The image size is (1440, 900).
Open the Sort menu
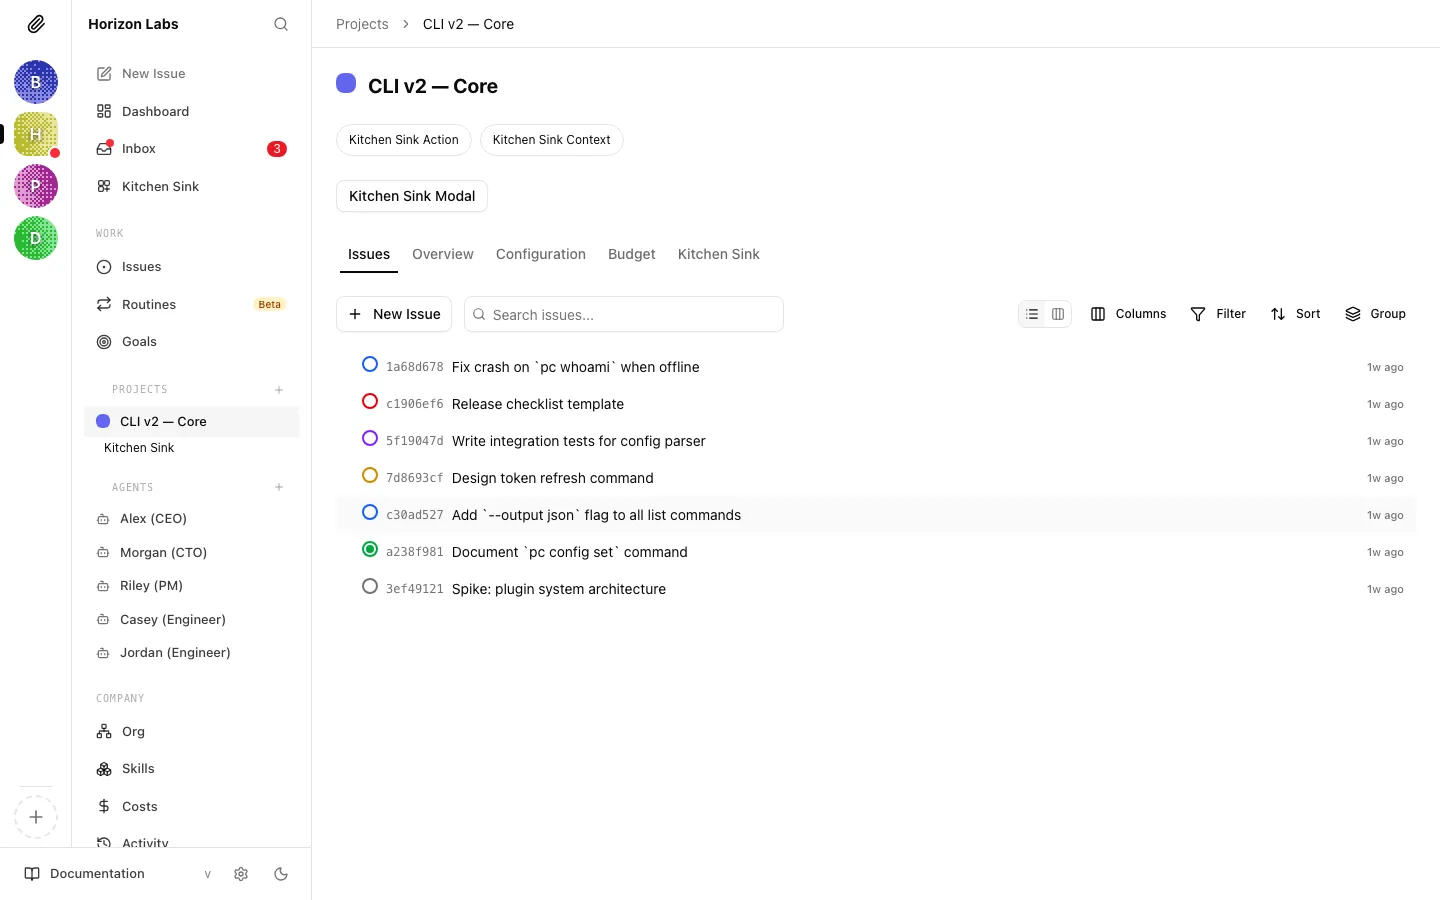pos(1295,314)
